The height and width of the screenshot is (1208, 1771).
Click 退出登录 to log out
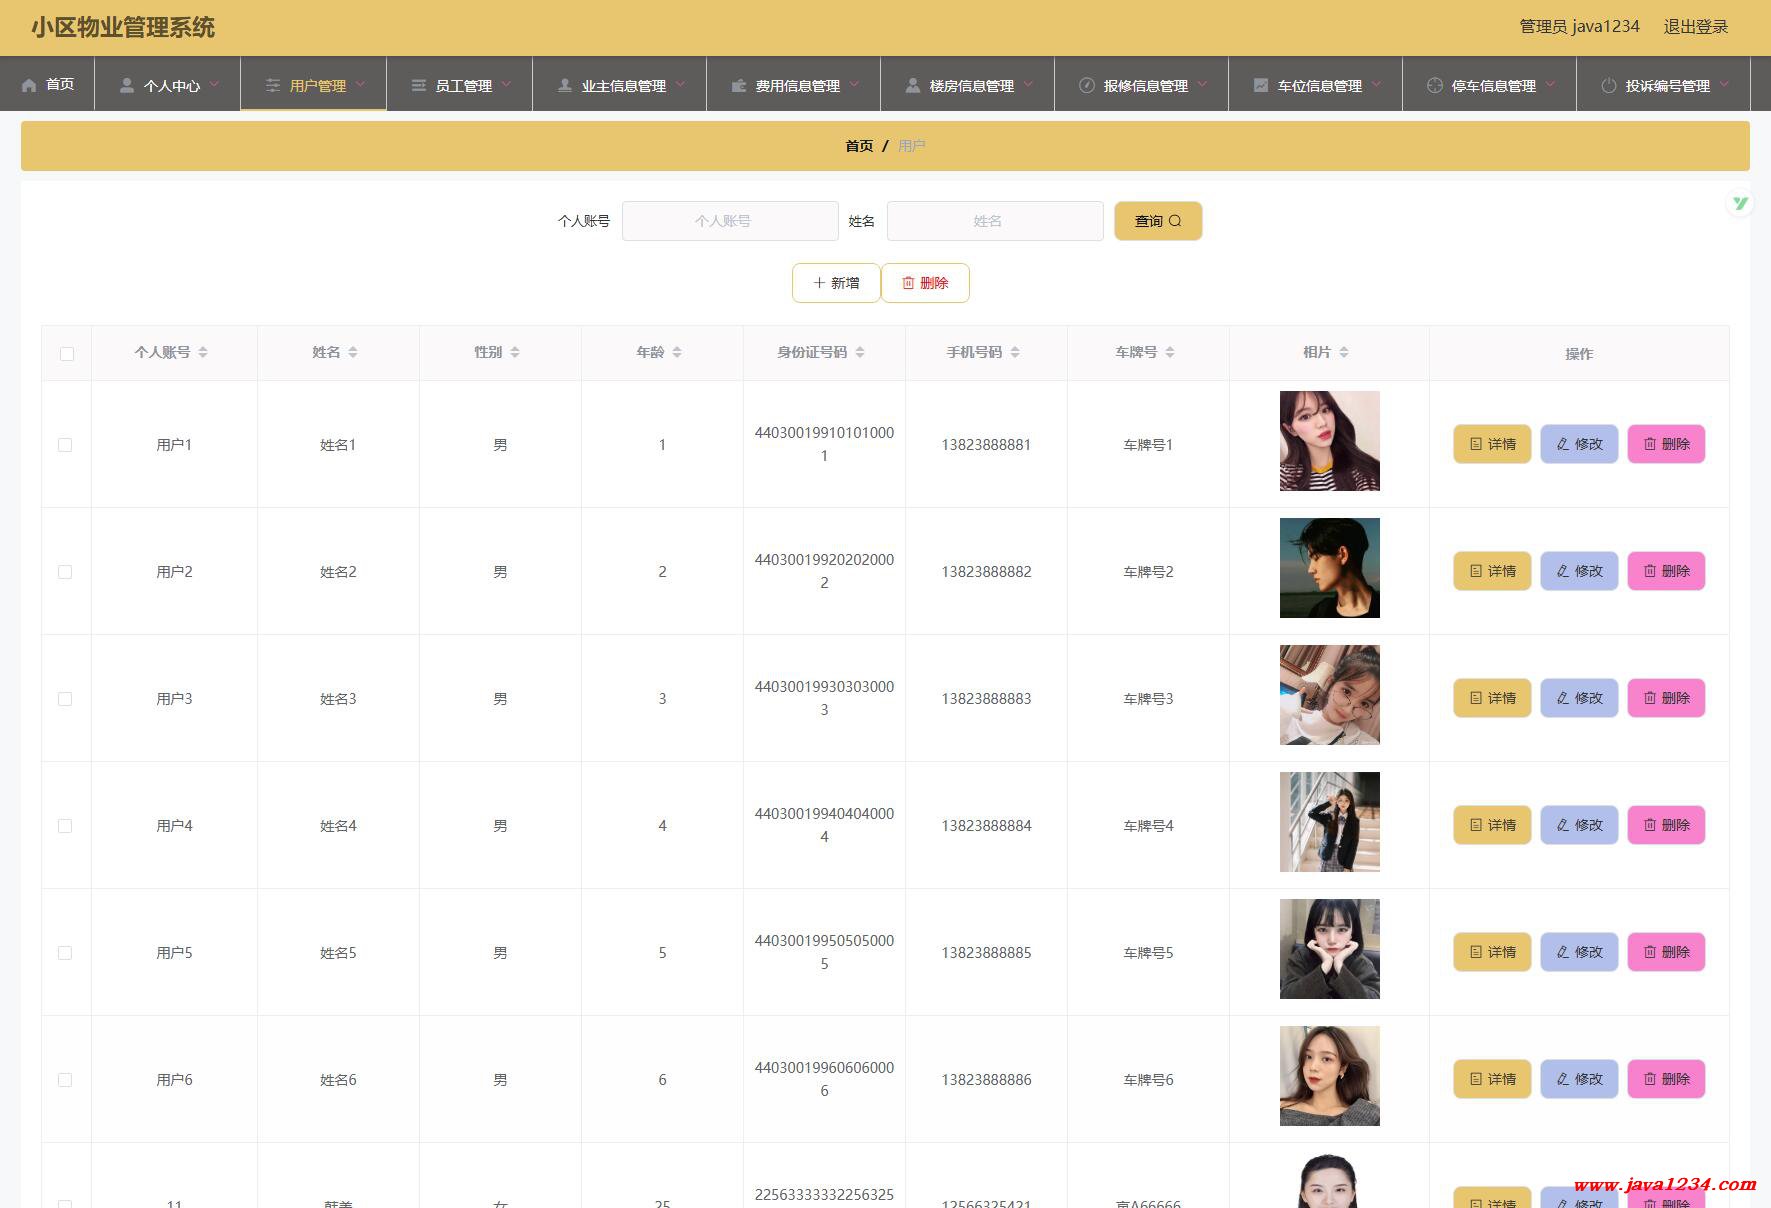(x=1696, y=27)
